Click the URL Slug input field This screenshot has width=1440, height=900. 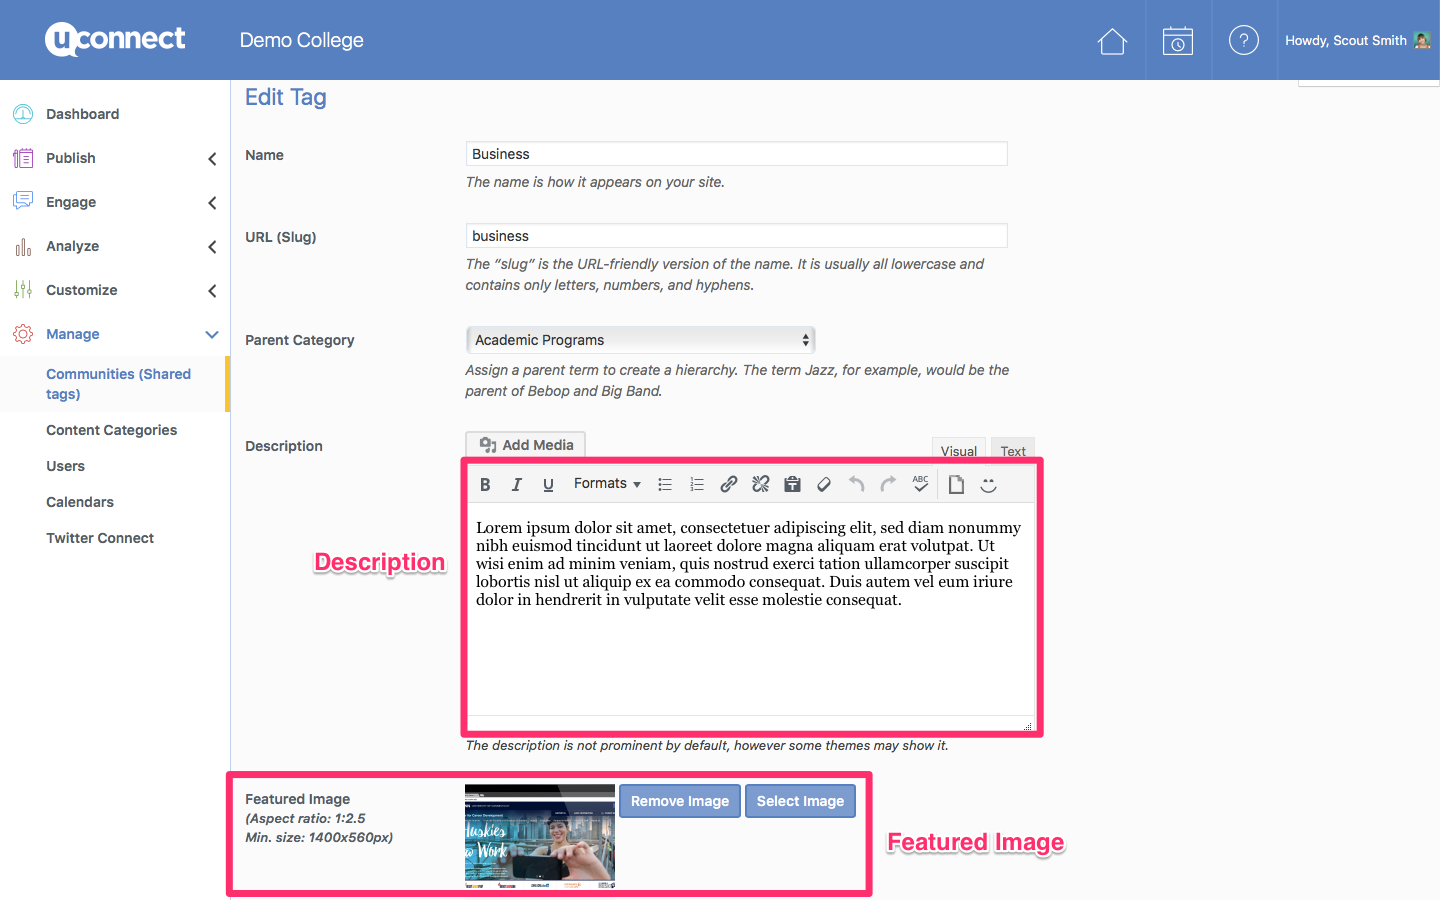point(736,236)
